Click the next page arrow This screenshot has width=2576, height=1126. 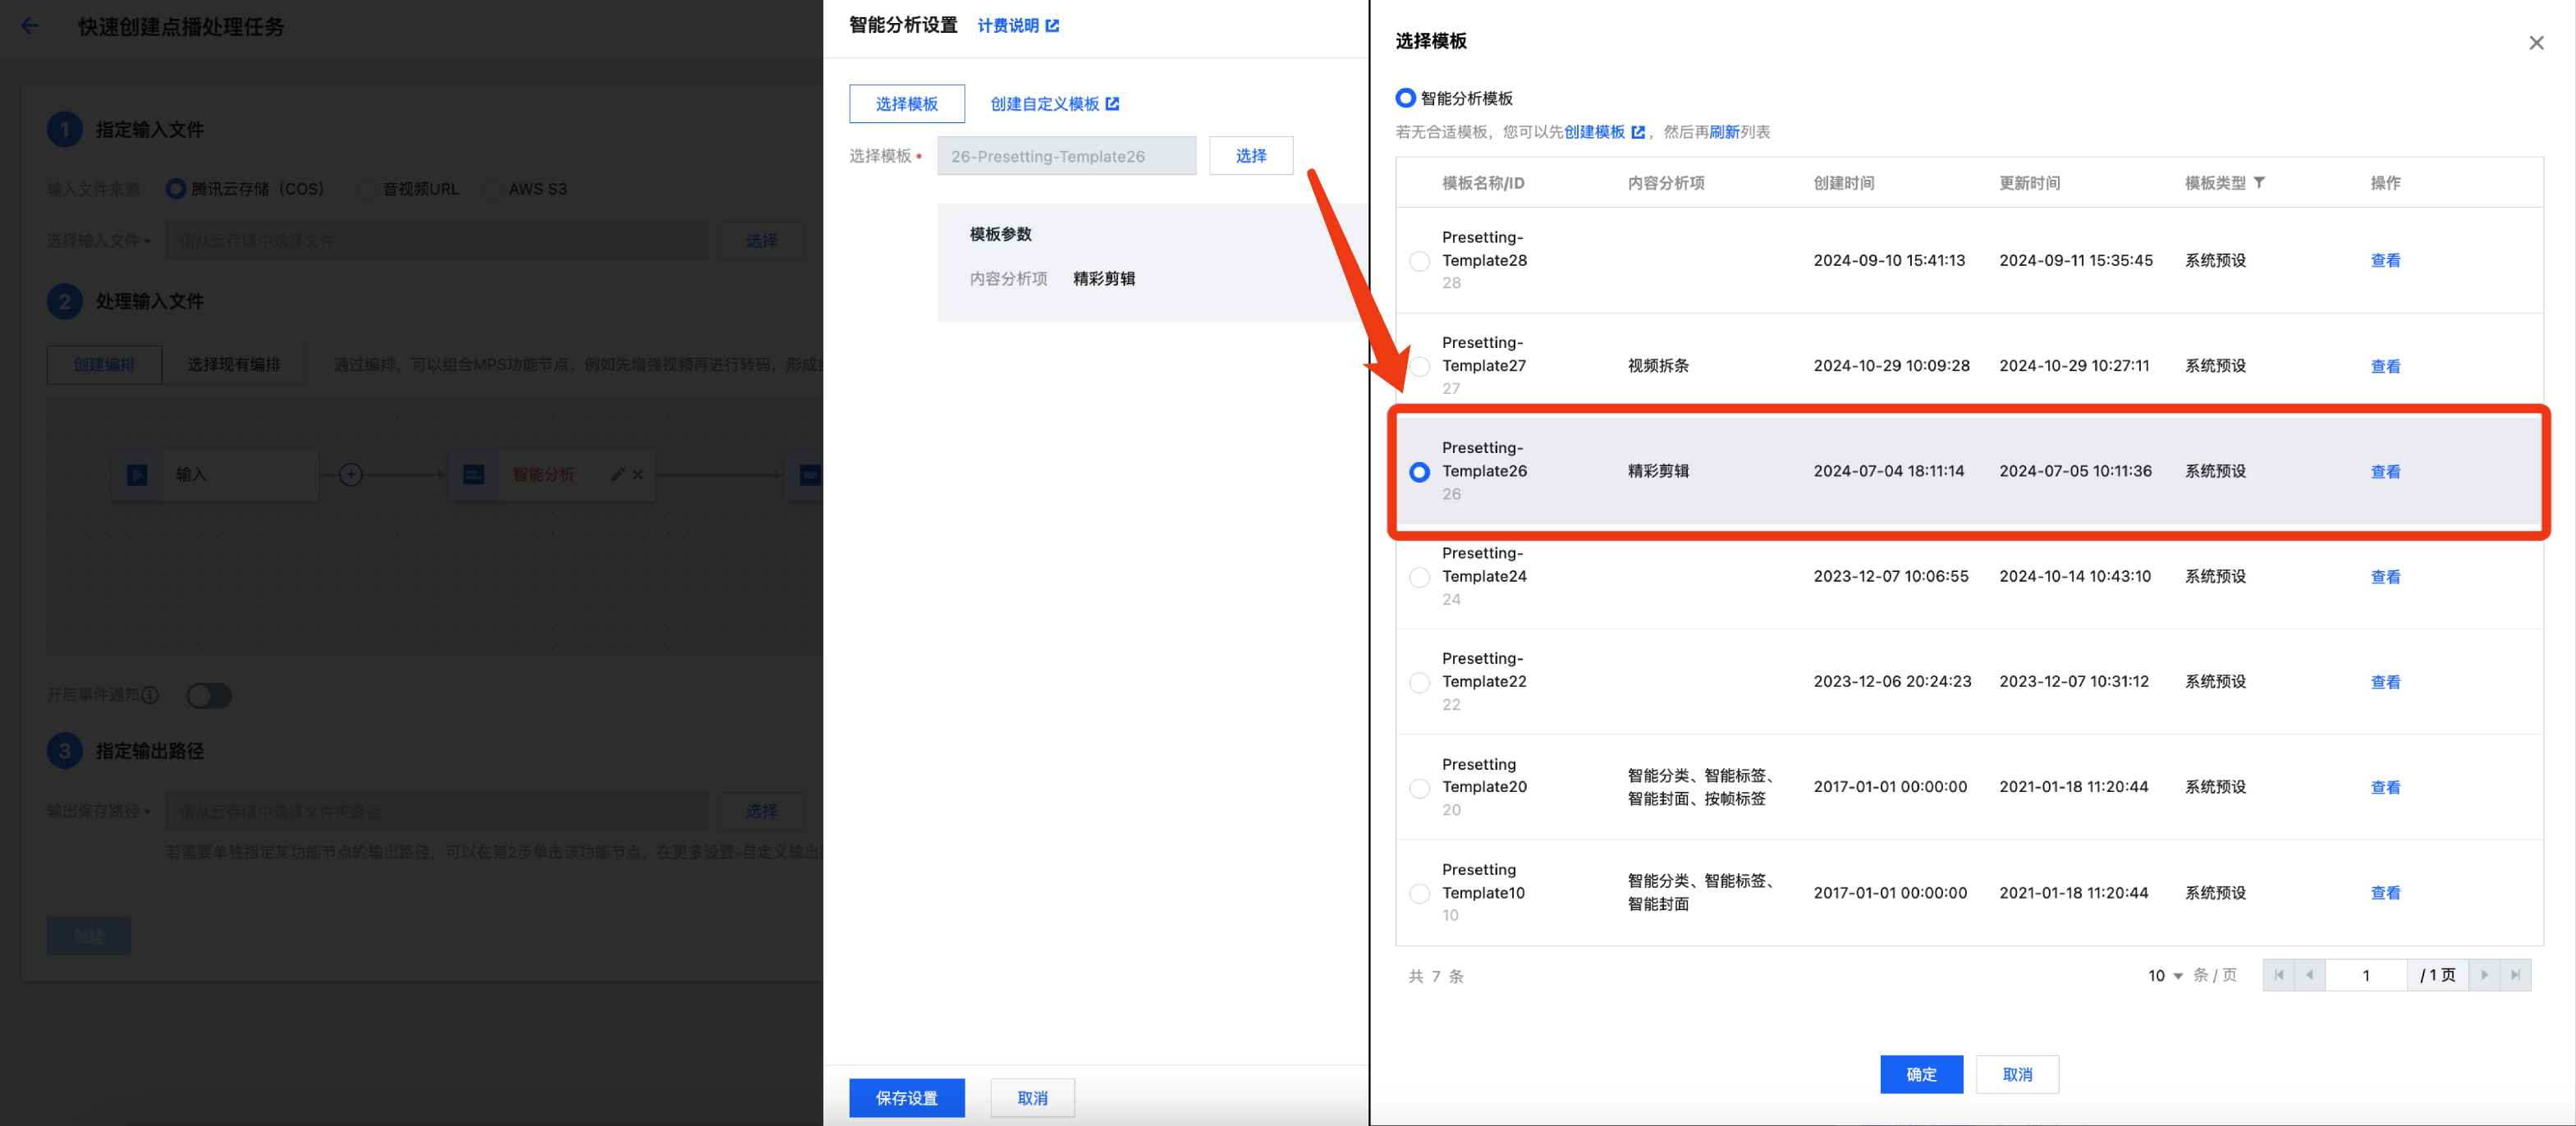coord(2484,975)
